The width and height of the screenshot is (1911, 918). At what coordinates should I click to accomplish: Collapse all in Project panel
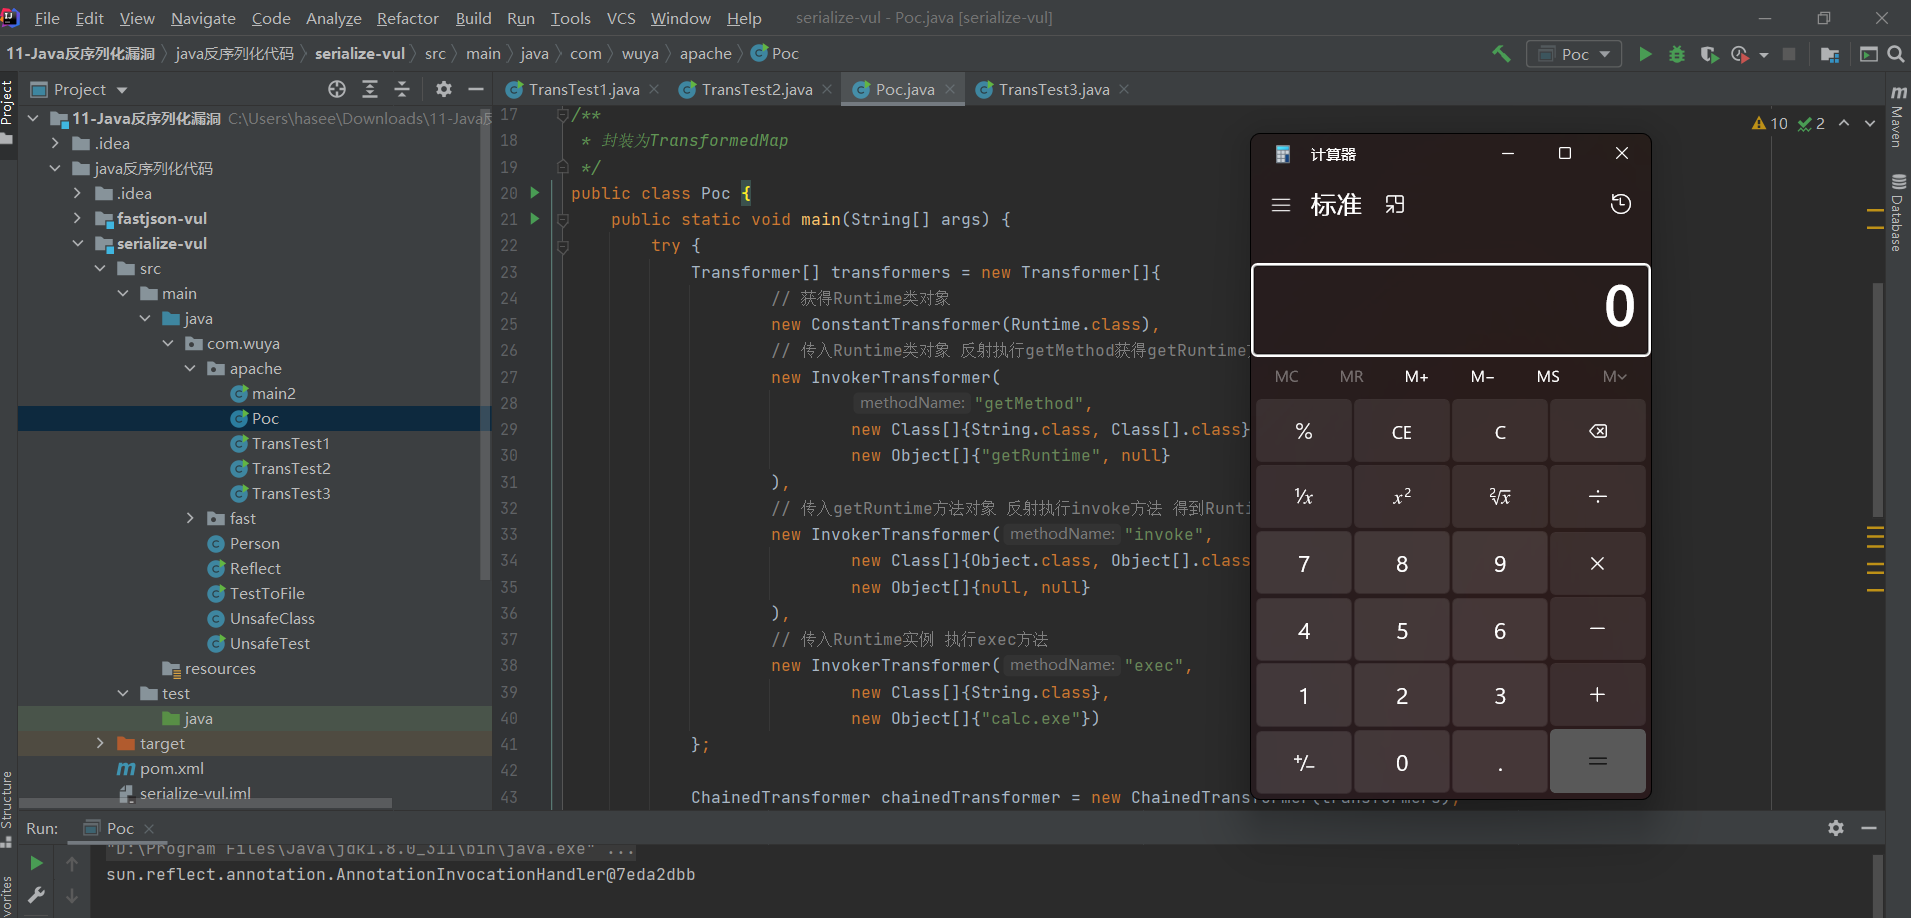pos(402,90)
